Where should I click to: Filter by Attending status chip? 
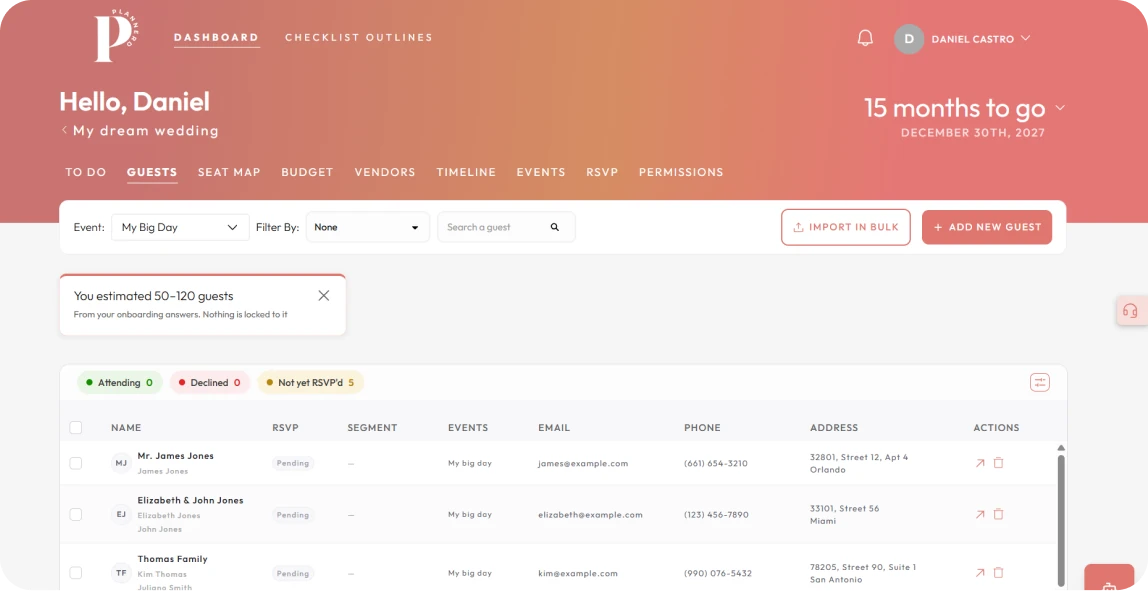coord(120,382)
